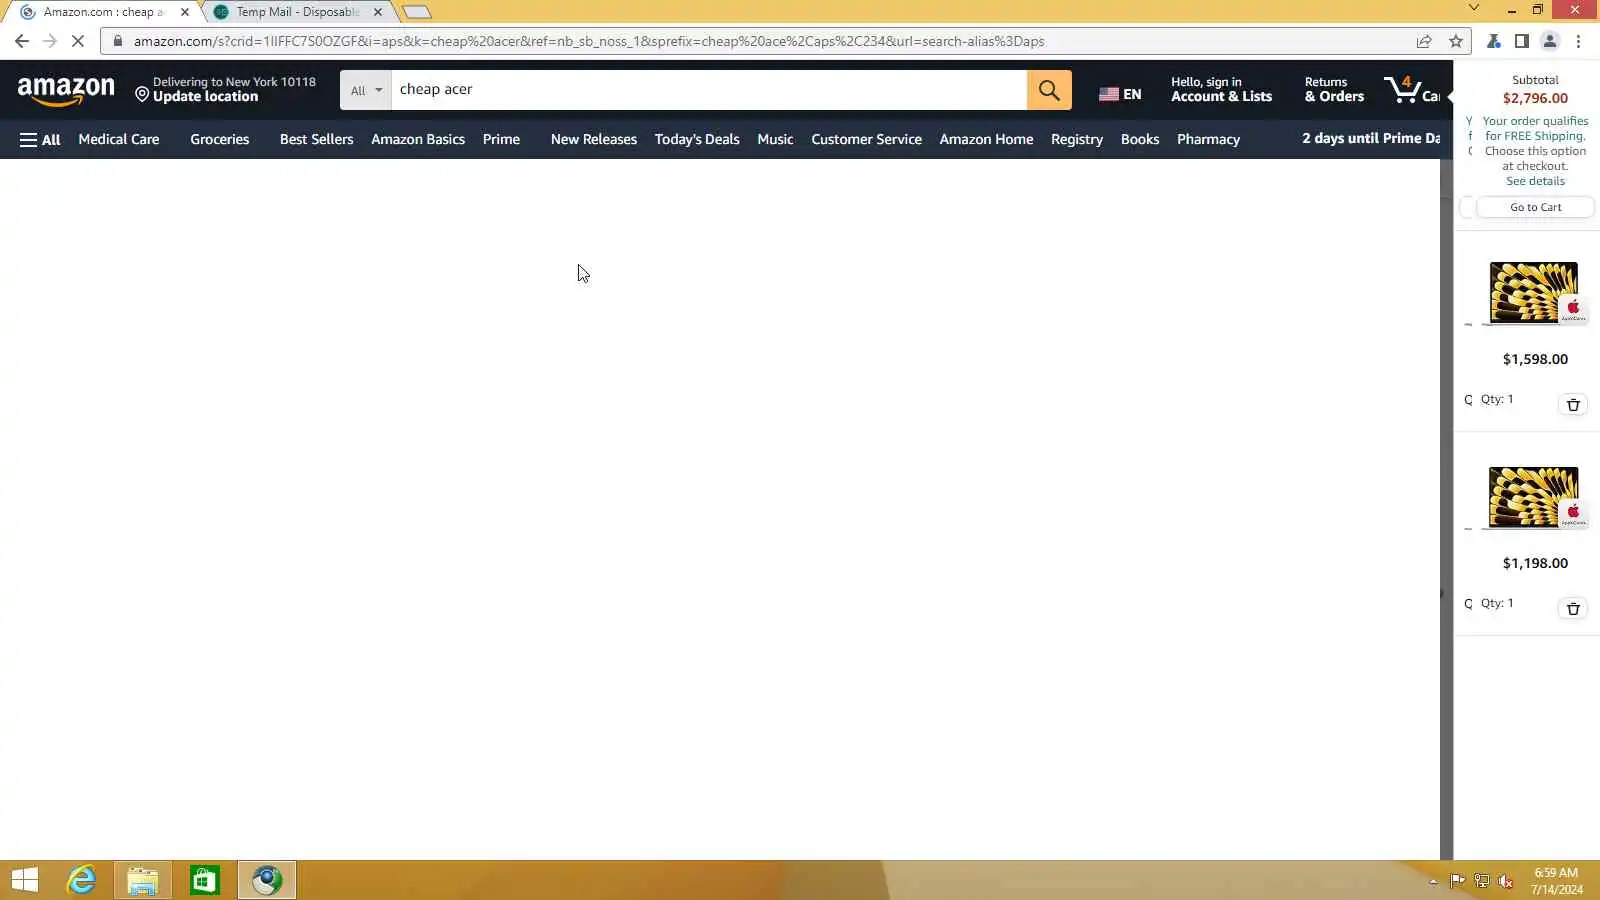Toggle the browser side panel icon
1600x900 pixels.
[1521, 41]
